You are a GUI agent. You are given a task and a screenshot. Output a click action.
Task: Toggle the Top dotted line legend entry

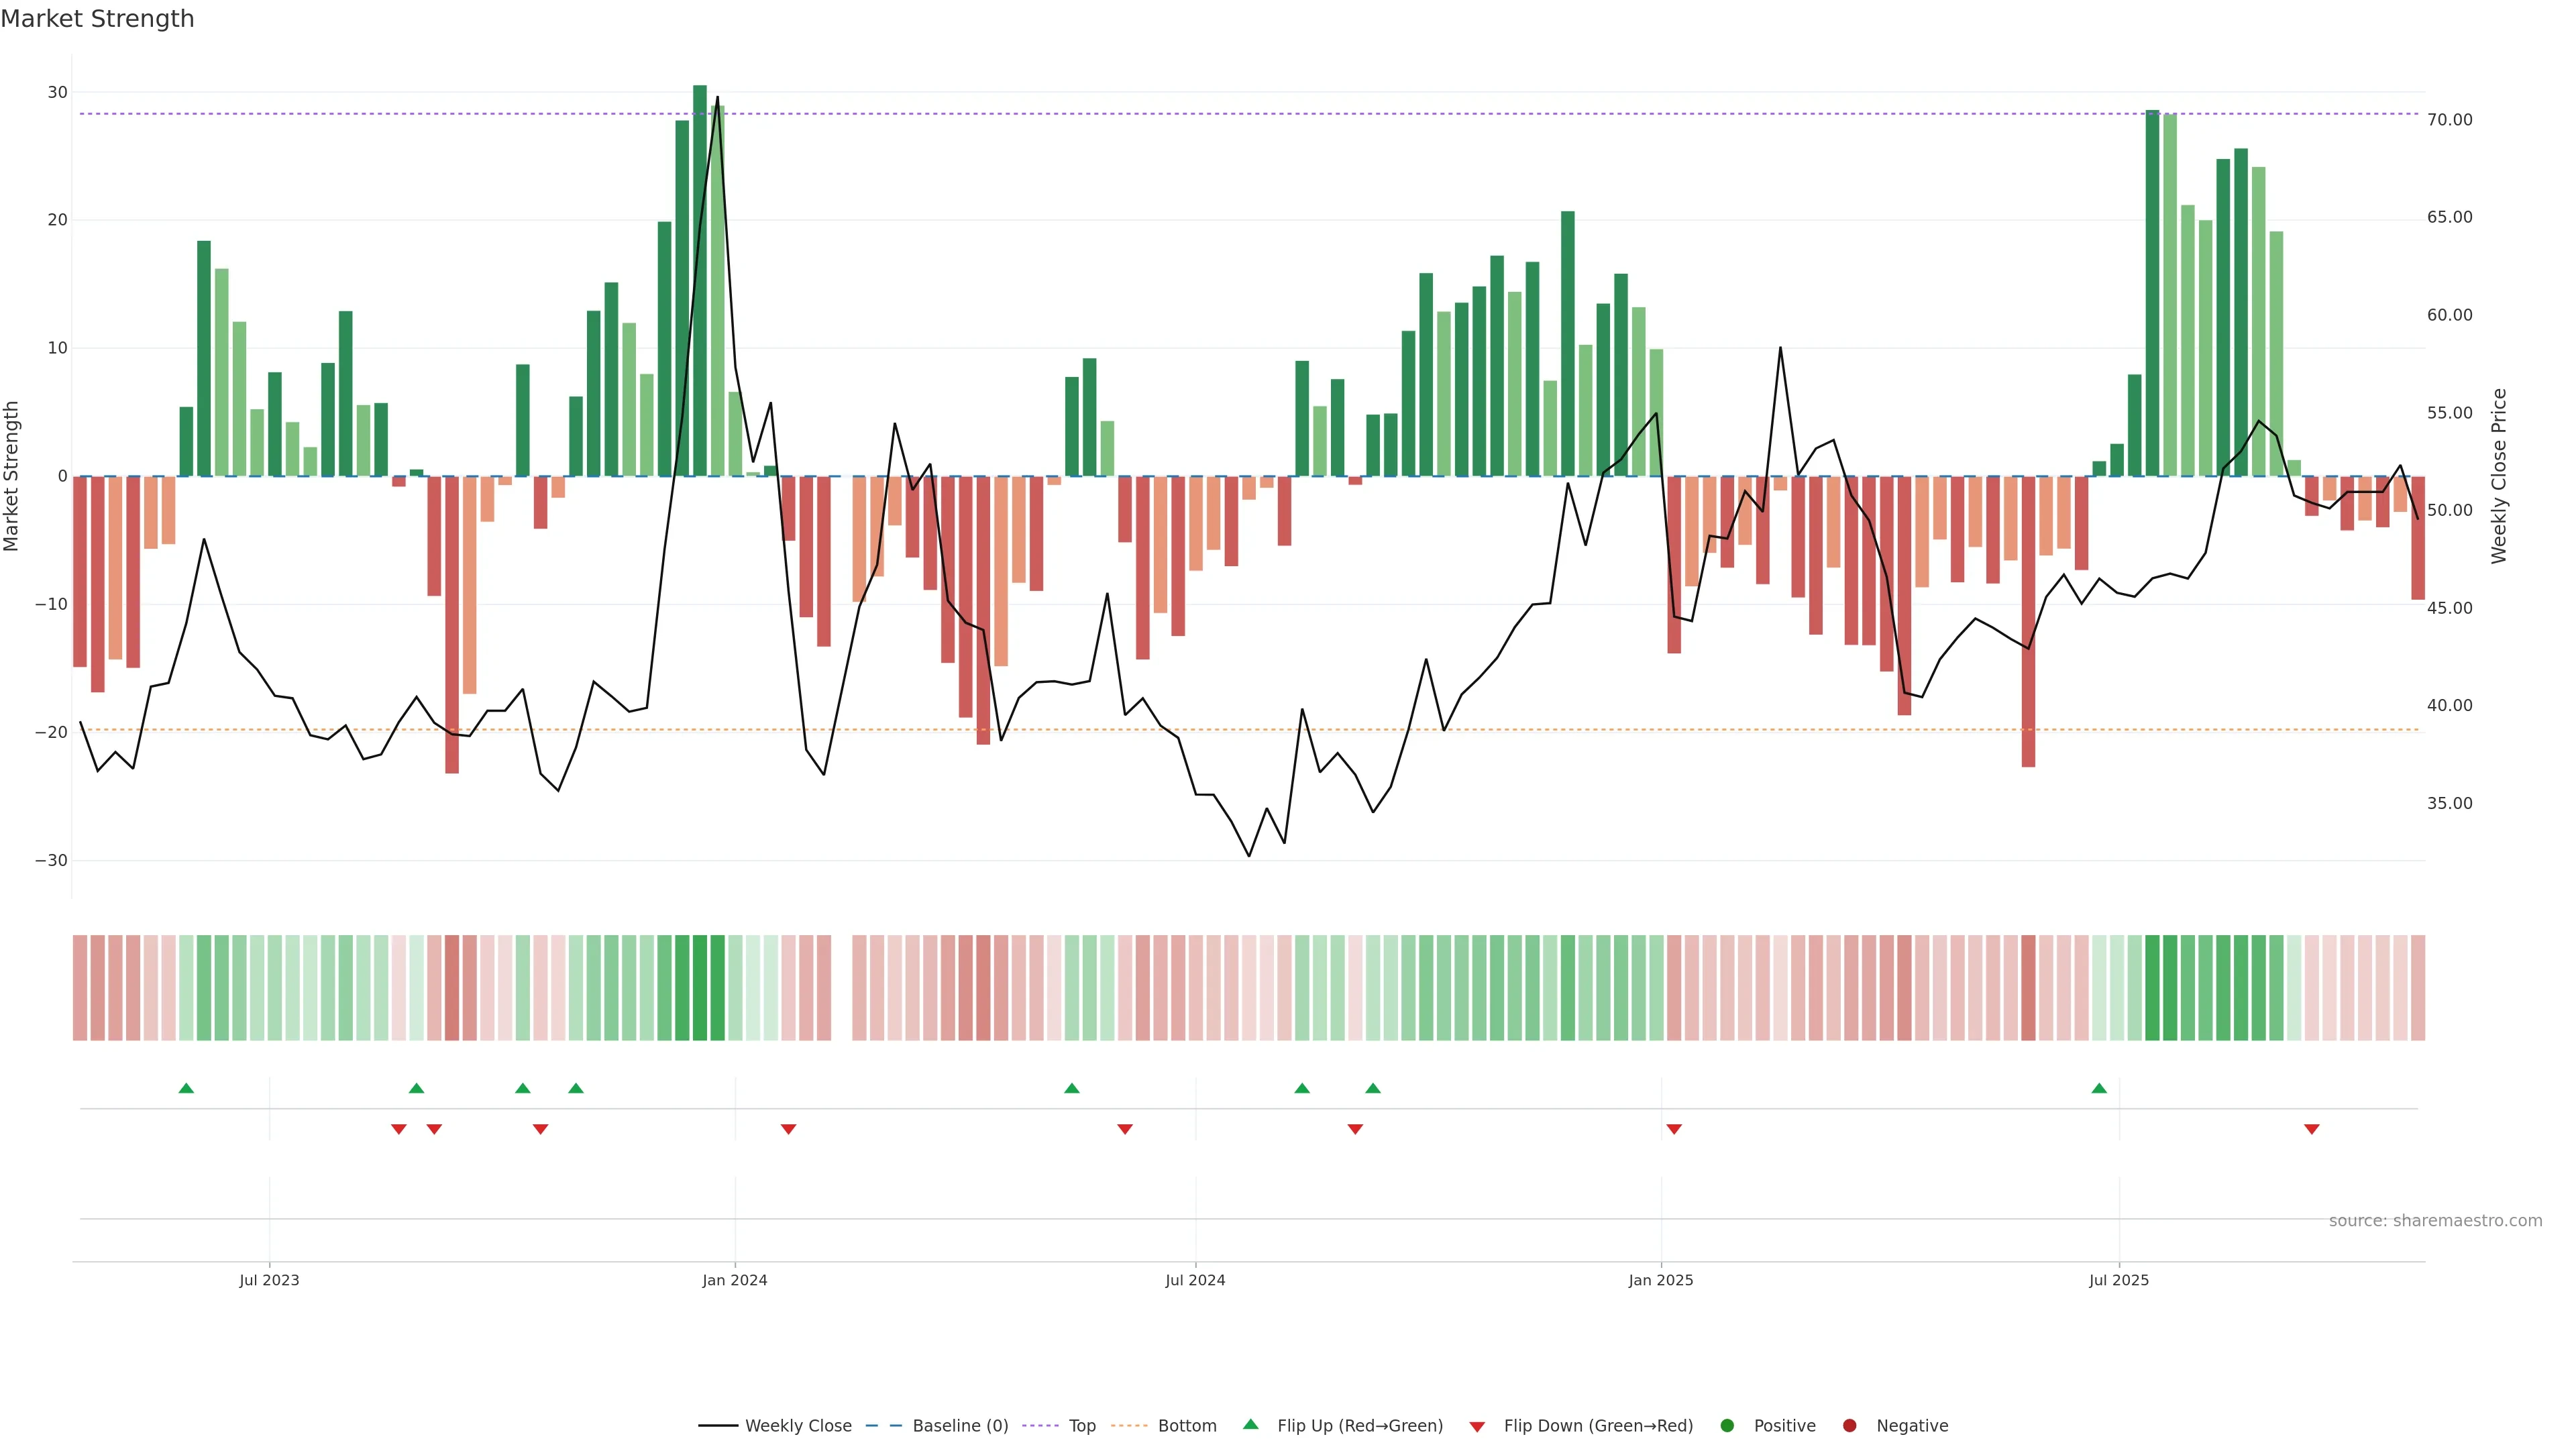click(1081, 1426)
